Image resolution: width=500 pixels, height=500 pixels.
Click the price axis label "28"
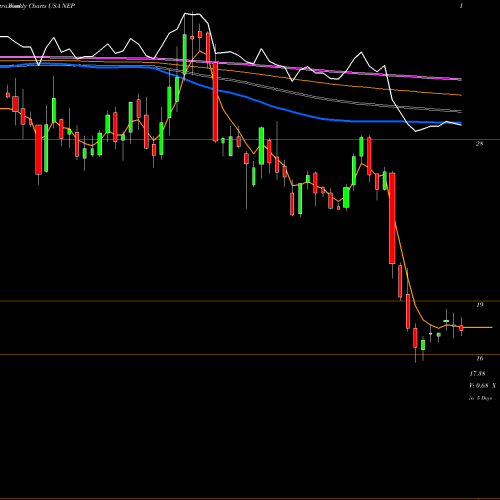pos(479,144)
